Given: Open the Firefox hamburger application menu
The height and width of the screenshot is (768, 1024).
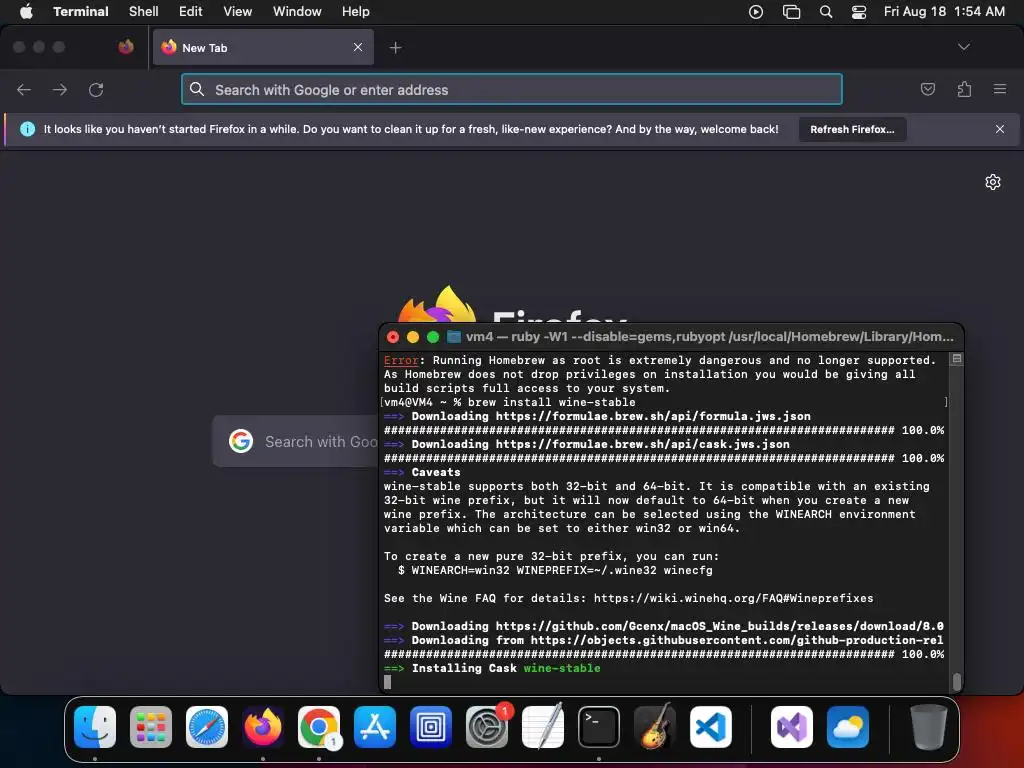Looking at the screenshot, I should (1000, 89).
